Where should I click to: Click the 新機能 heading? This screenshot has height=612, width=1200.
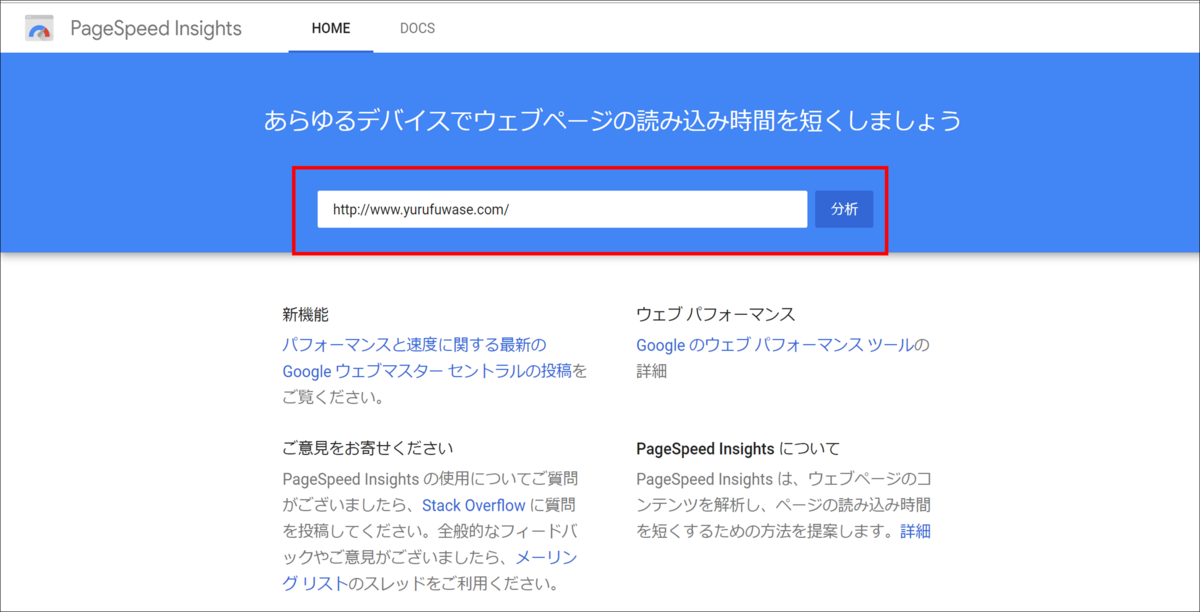click(x=306, y=314)
